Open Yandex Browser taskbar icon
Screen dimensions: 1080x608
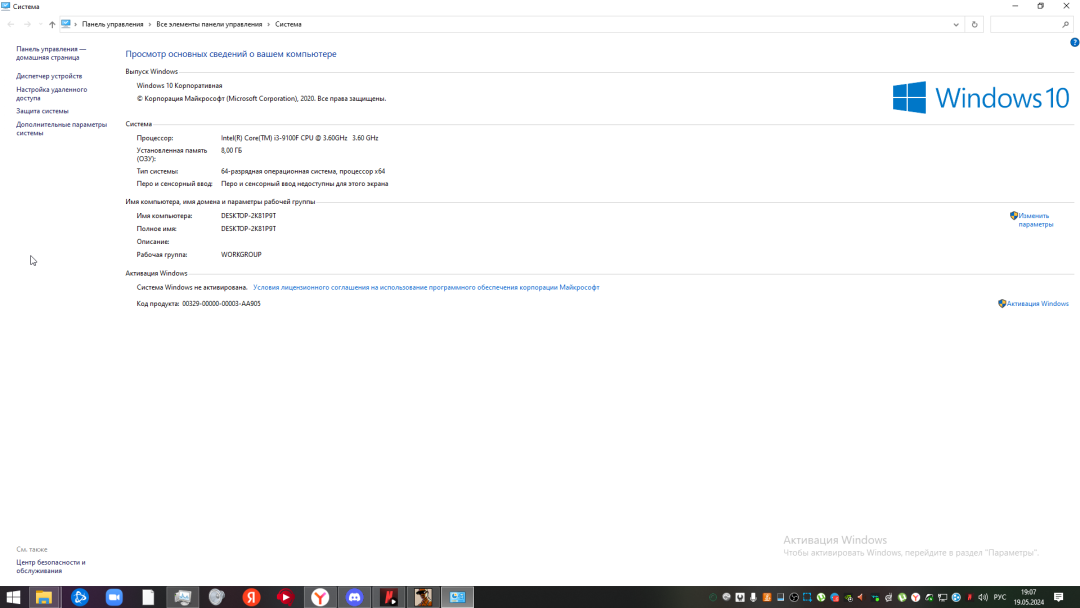click(320, 597)
